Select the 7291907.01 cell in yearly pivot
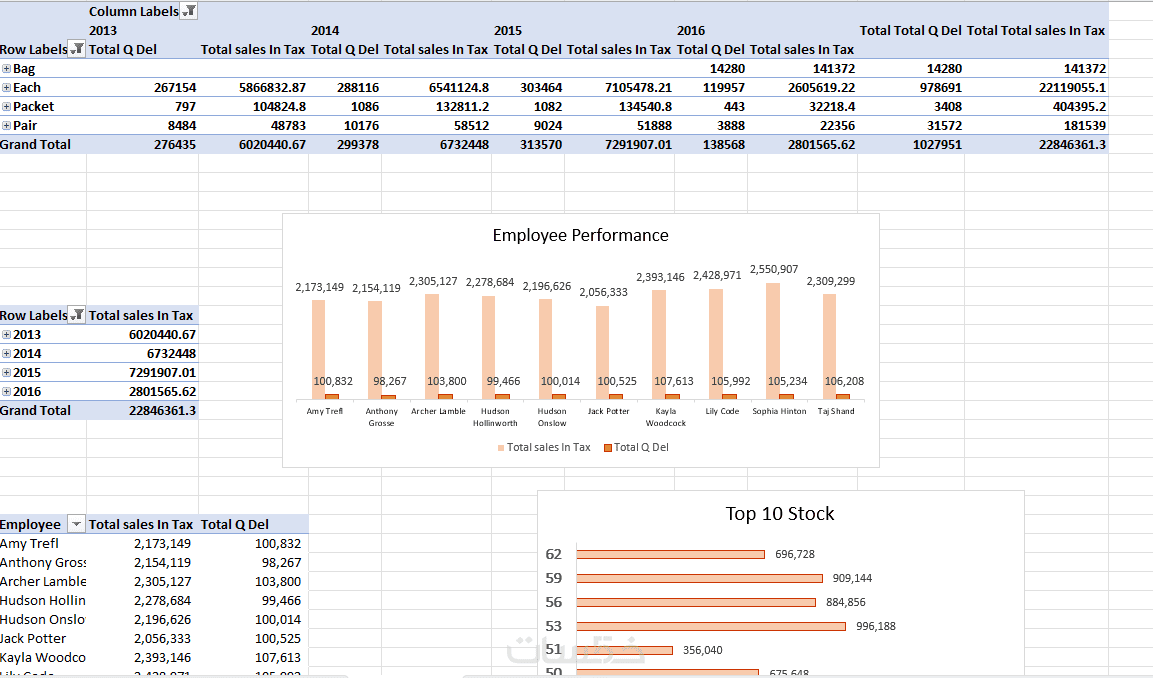1153x678 pixels. pyautogui.click(x=142, y=373)
